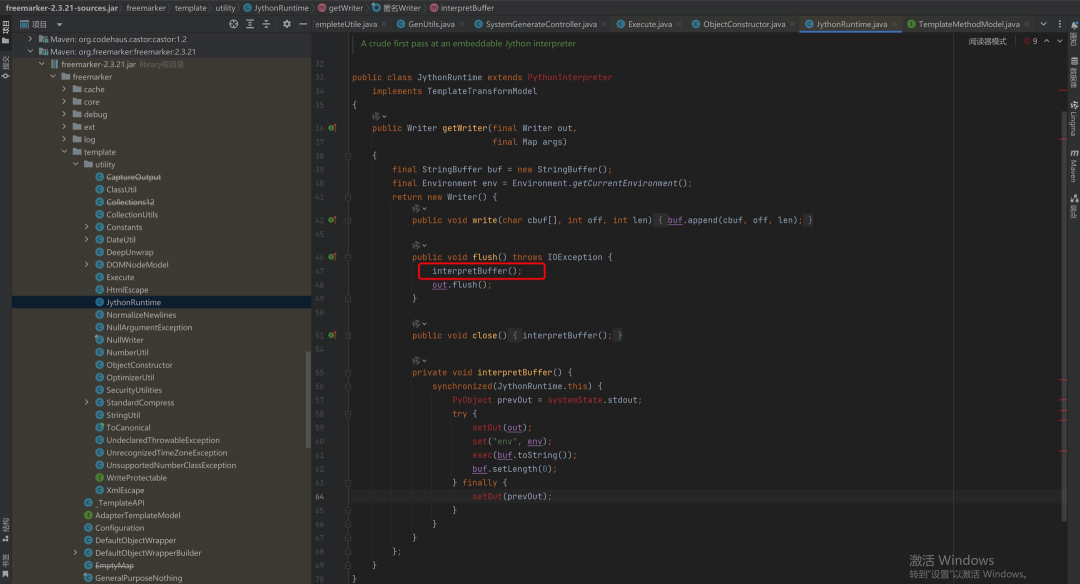Jump to previous highlighted error arrow
The height and width of the screenshot is (584, 1080).
point(1047,41)
